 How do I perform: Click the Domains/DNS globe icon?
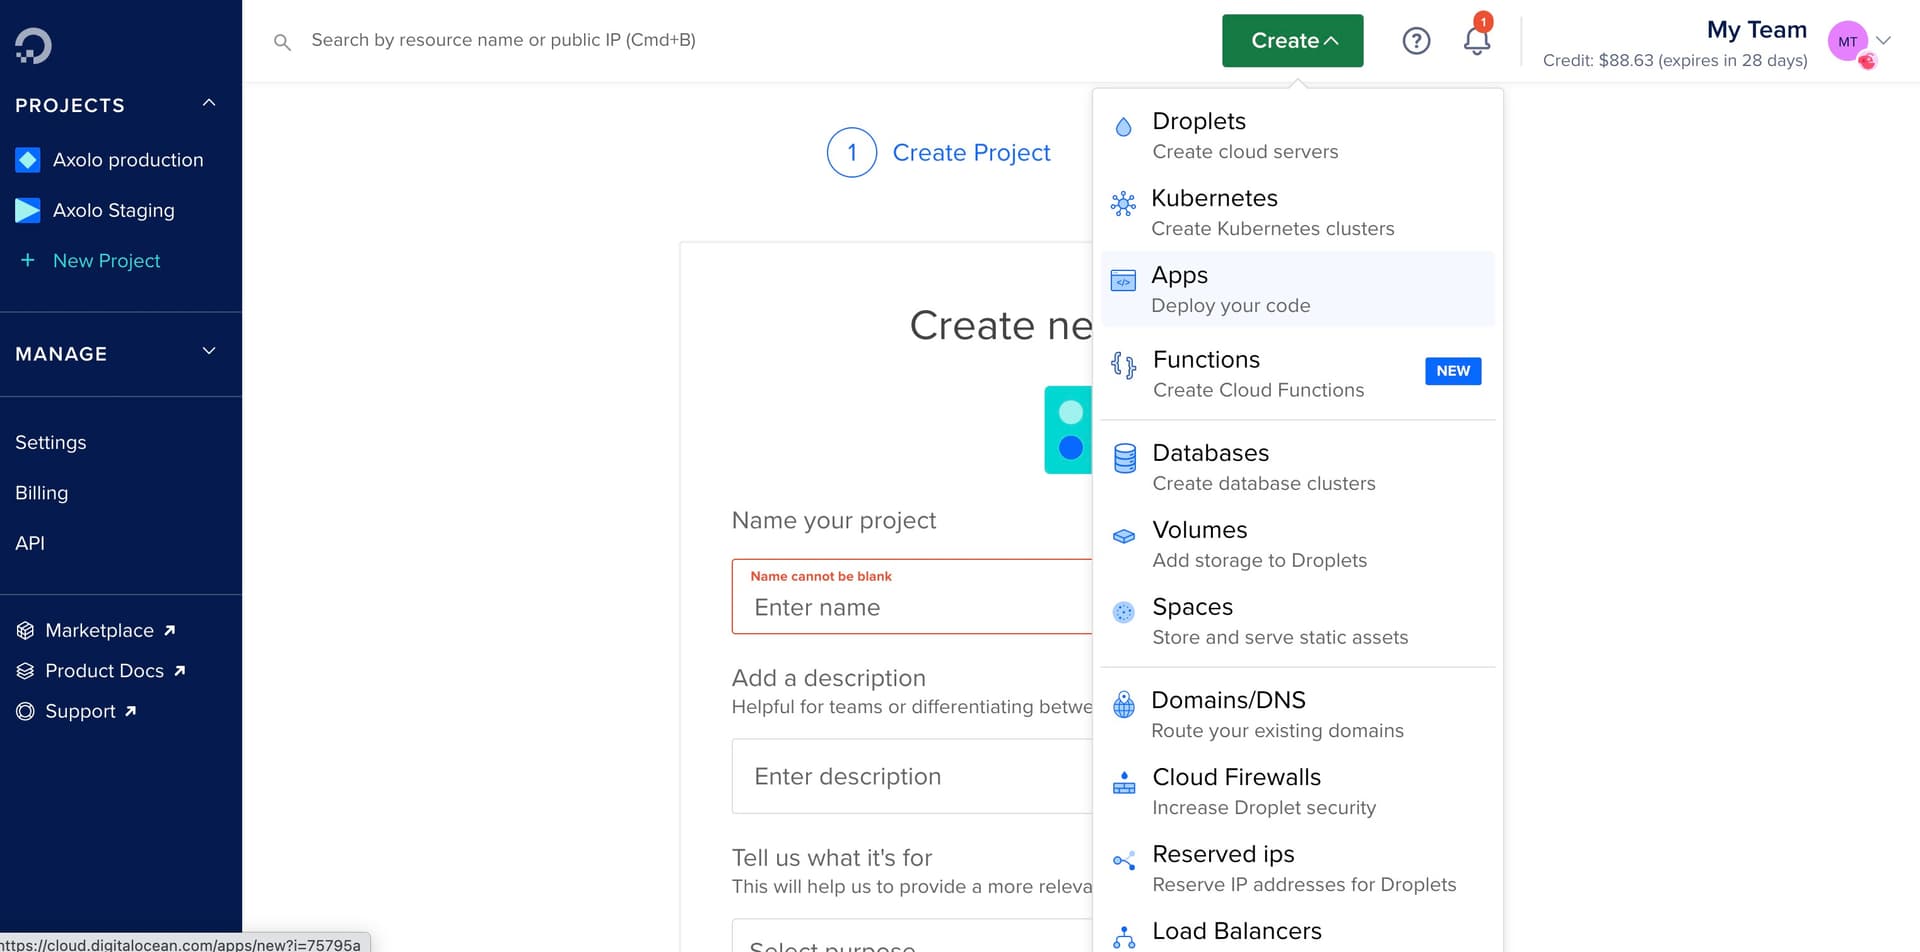tap(1124, 705)
